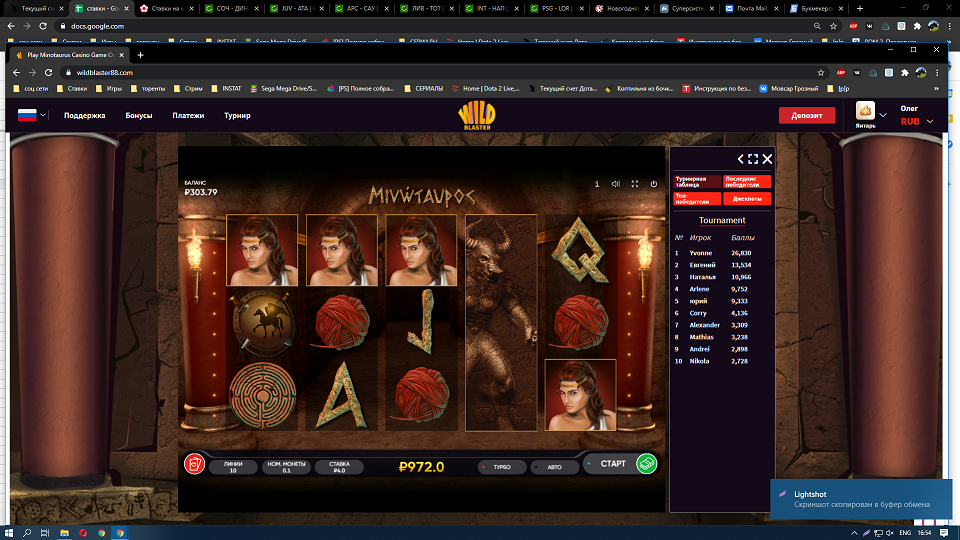Click the game power exit icon
Image resolution: width=960 pixels, height=540 pixels.
654,184
